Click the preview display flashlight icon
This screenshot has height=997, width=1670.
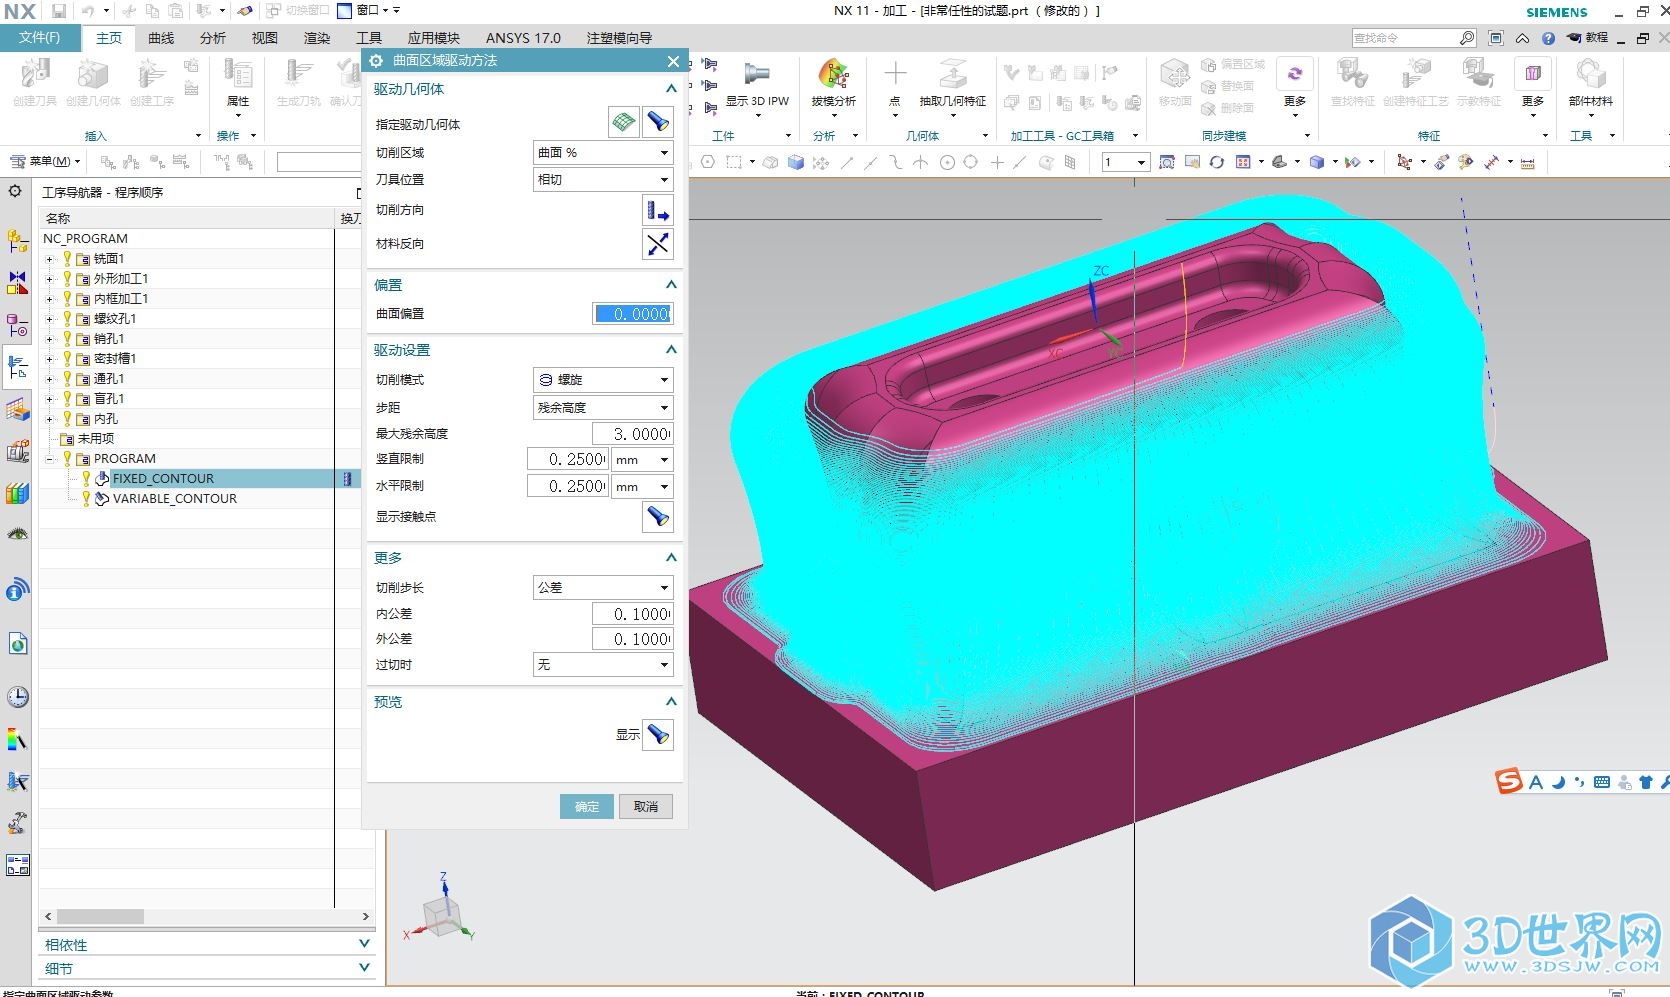pyautogui.click(x=658, y=735)
